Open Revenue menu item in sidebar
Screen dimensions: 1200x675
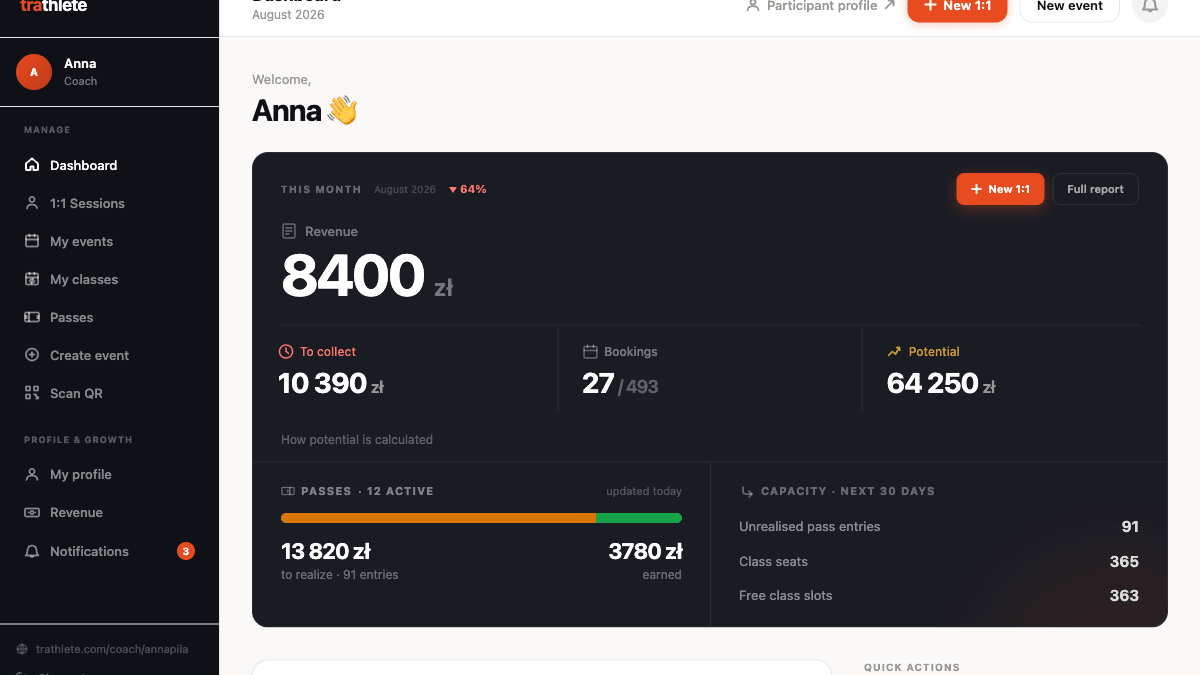[109, 512]
